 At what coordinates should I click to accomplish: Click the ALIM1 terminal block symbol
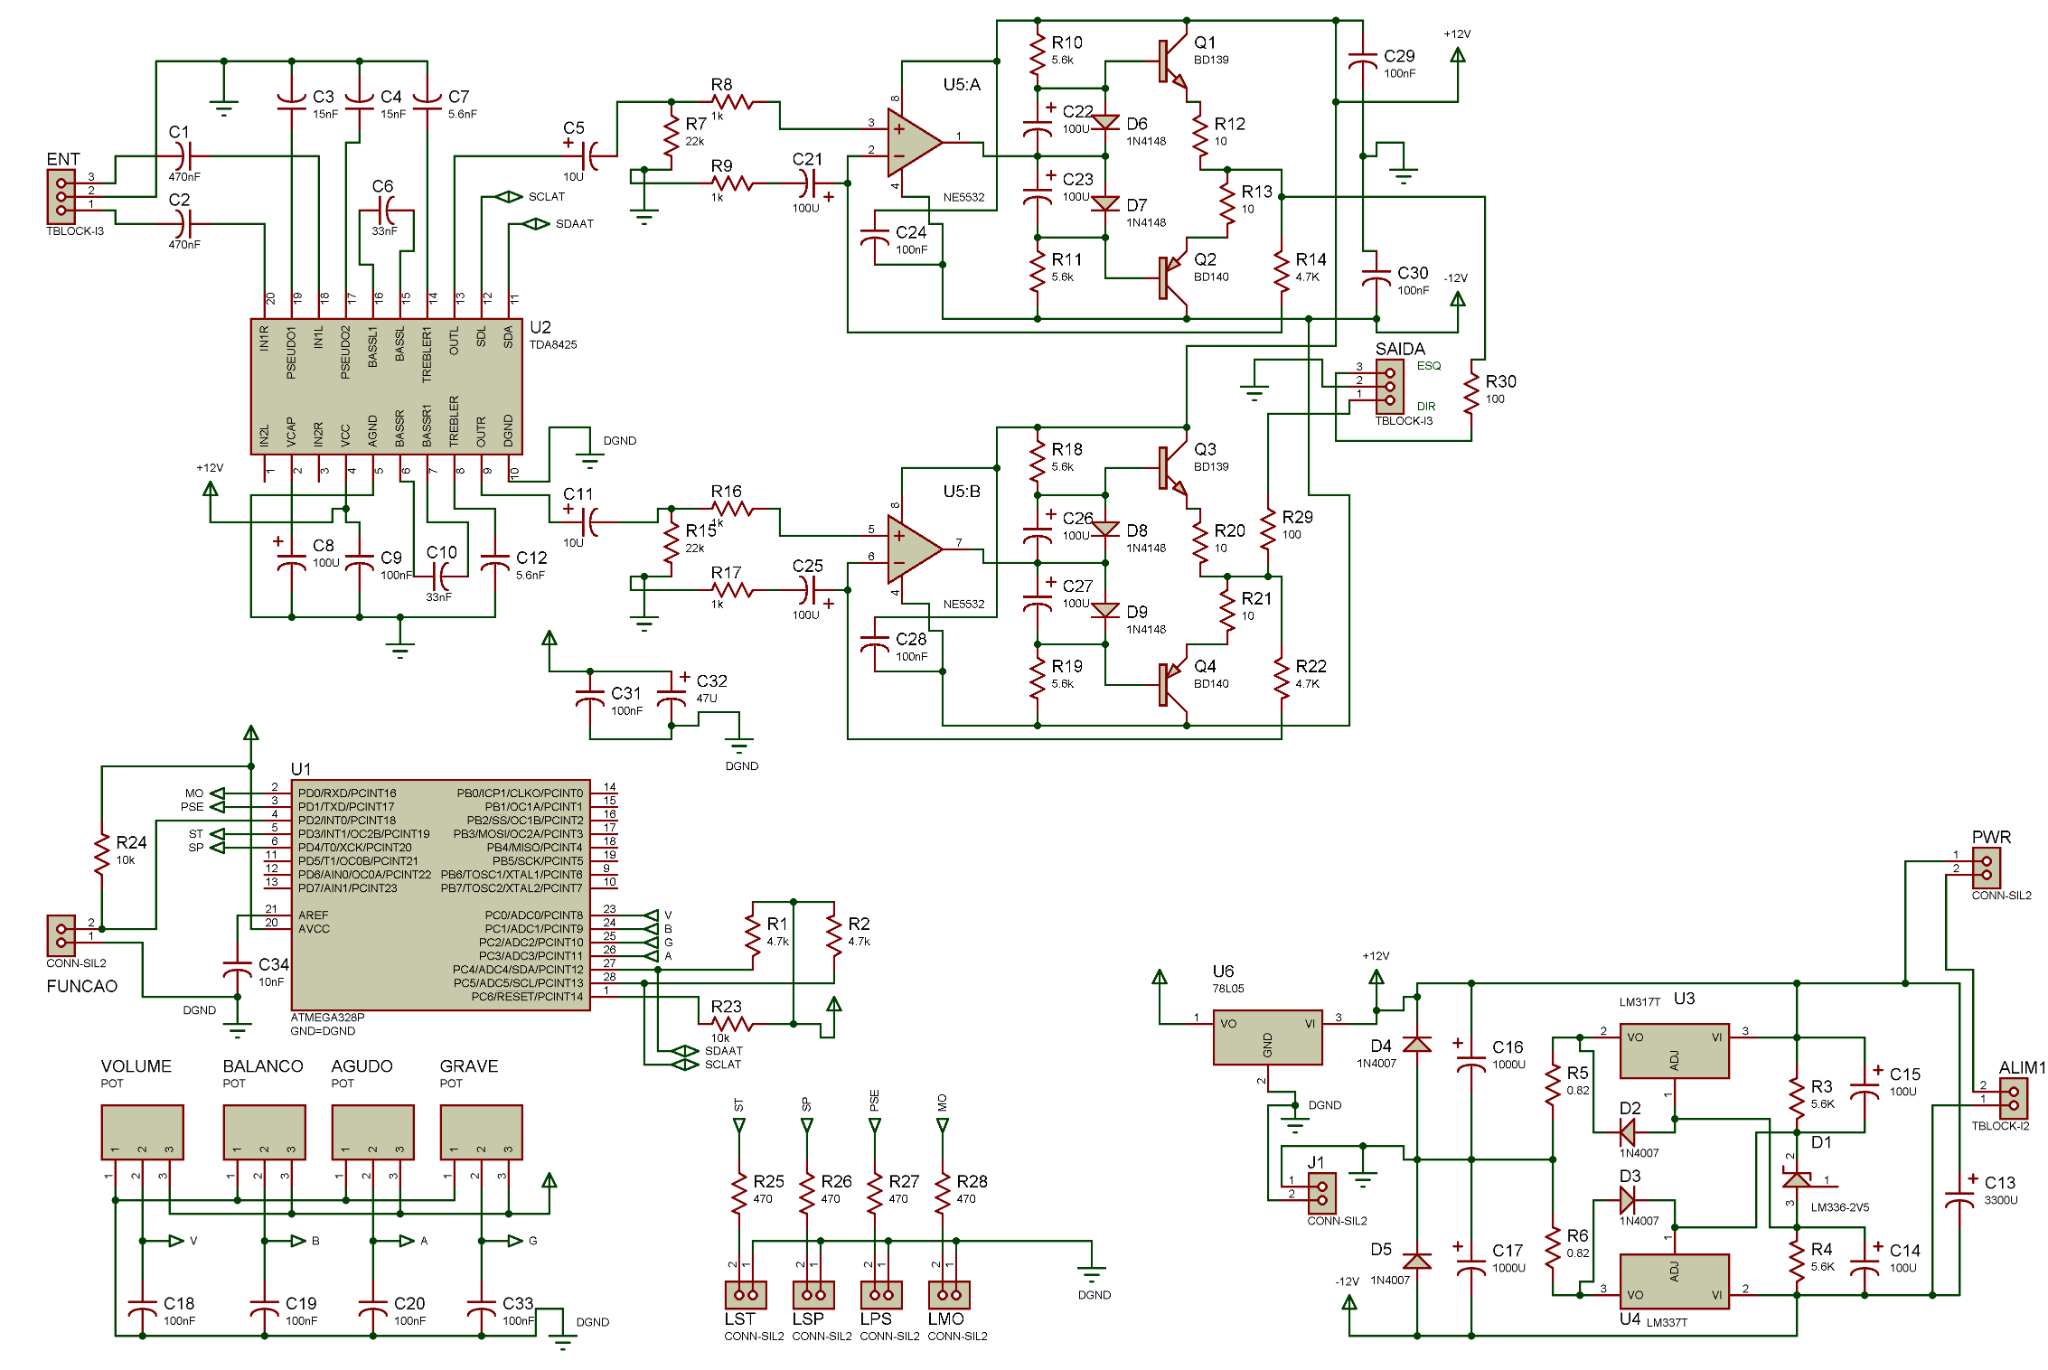[x=2013, y=1098]
